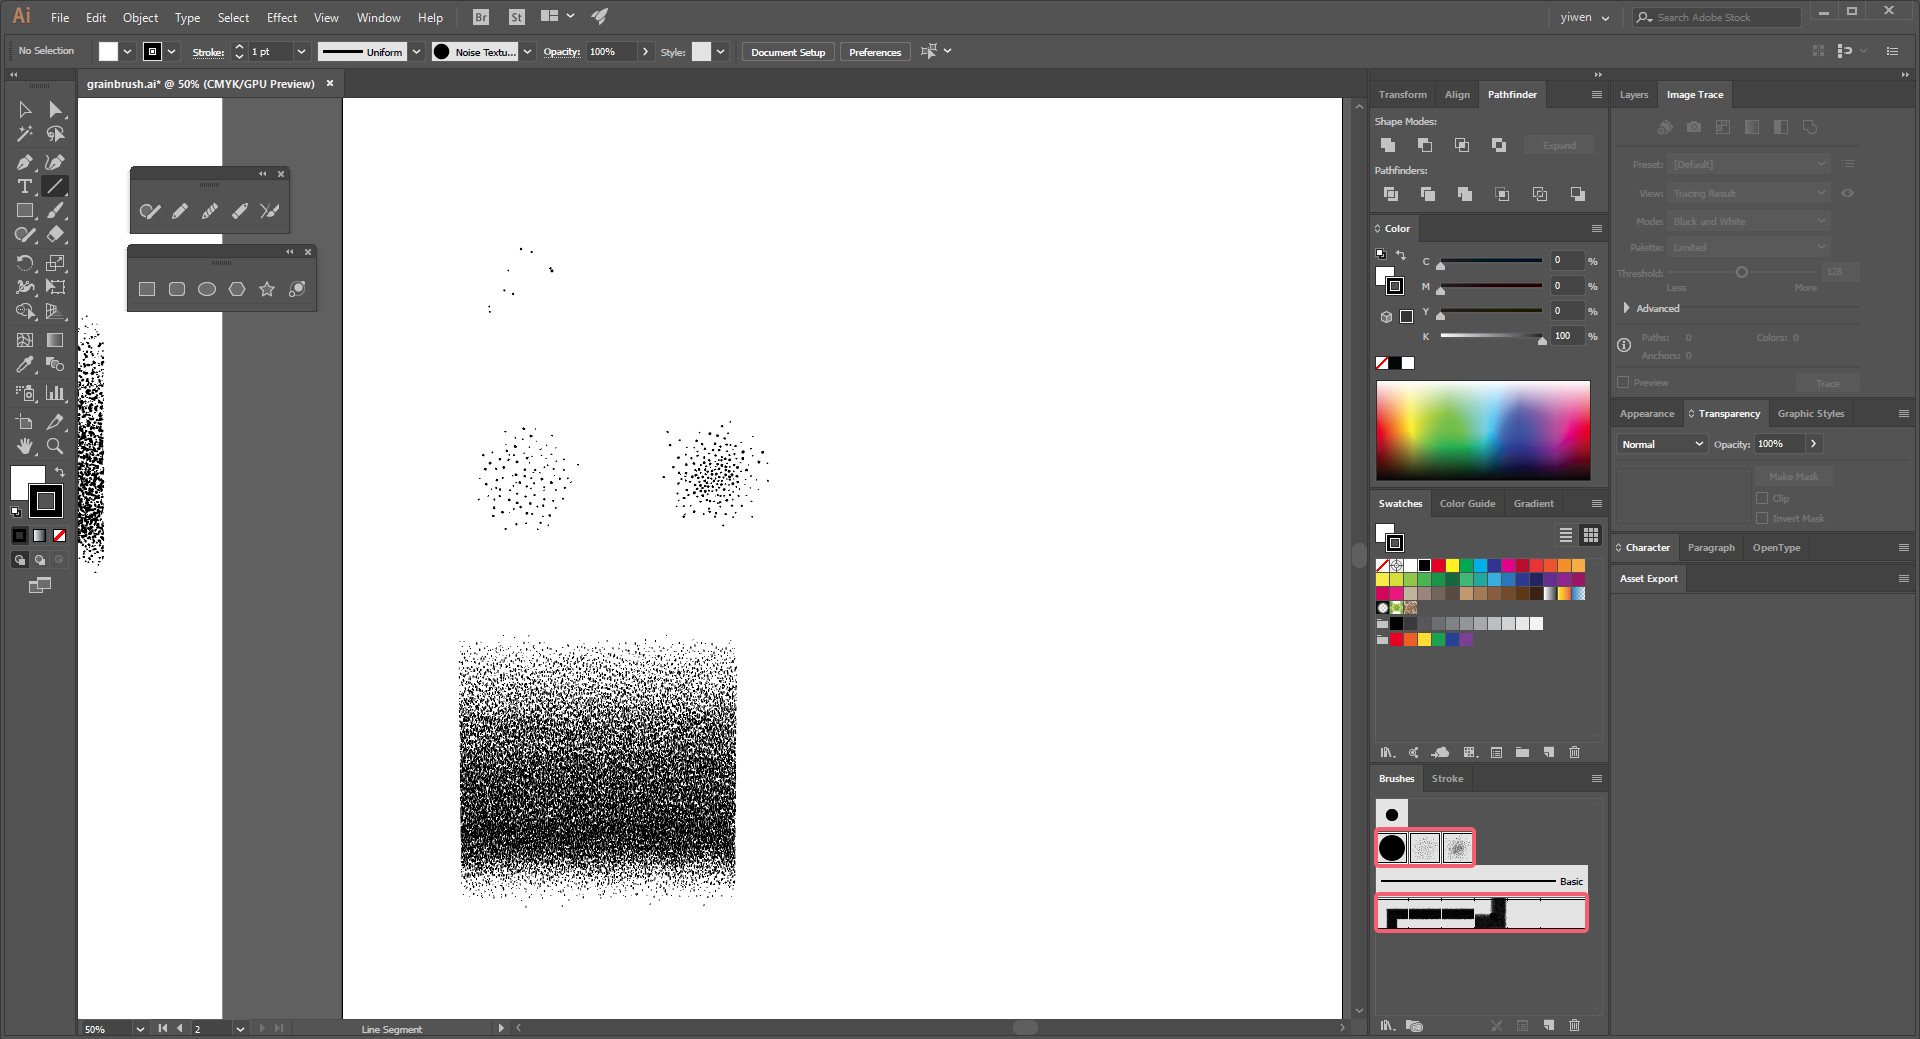Viewport: 1920px width, 1039px height.
Task: Click the Make Mask button
Action: (x=1793, y=477)
